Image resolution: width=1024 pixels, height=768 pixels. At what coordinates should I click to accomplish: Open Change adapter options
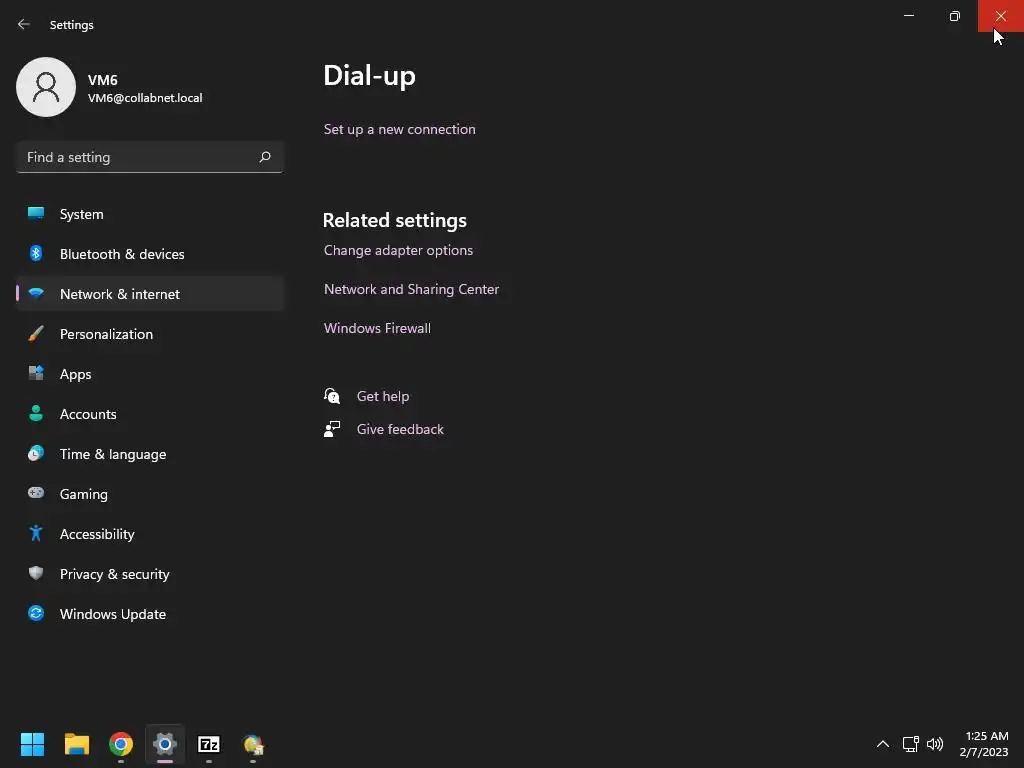398,250
